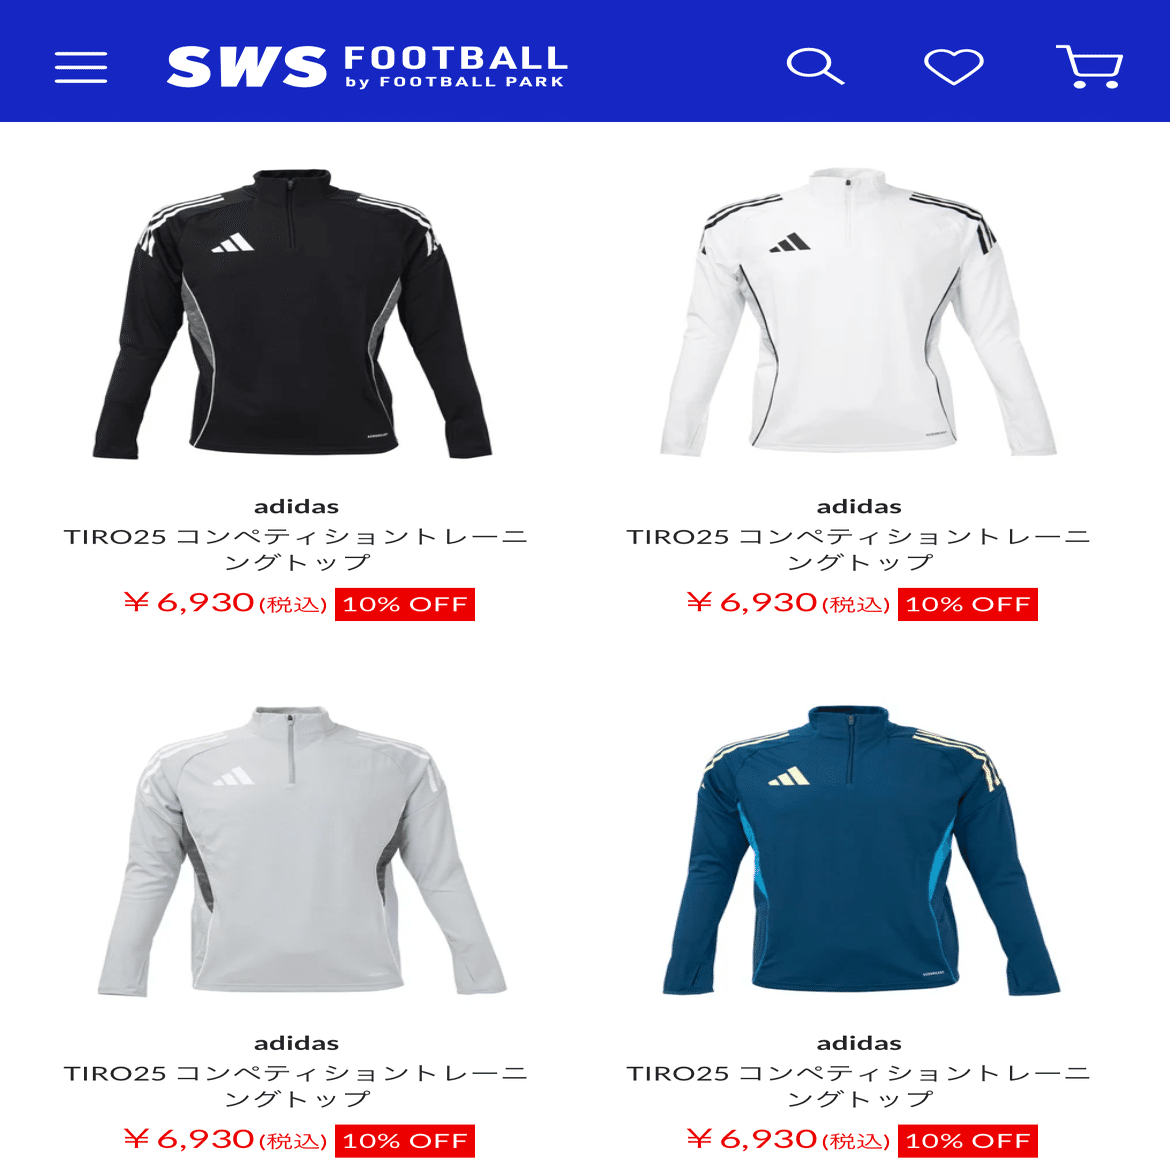Viewport: 1170px width, 1170px height.
Task: Click adidas brand name under white top
Action: click(859, 507)
